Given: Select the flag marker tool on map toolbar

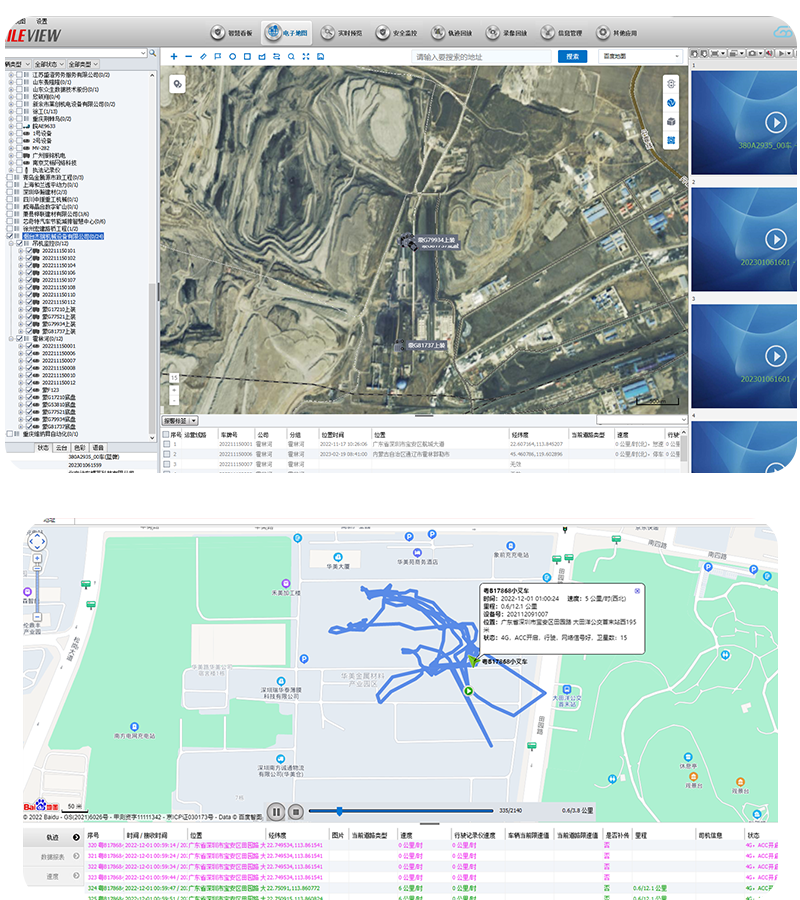Looking at the screenshot, I should 218,57.
